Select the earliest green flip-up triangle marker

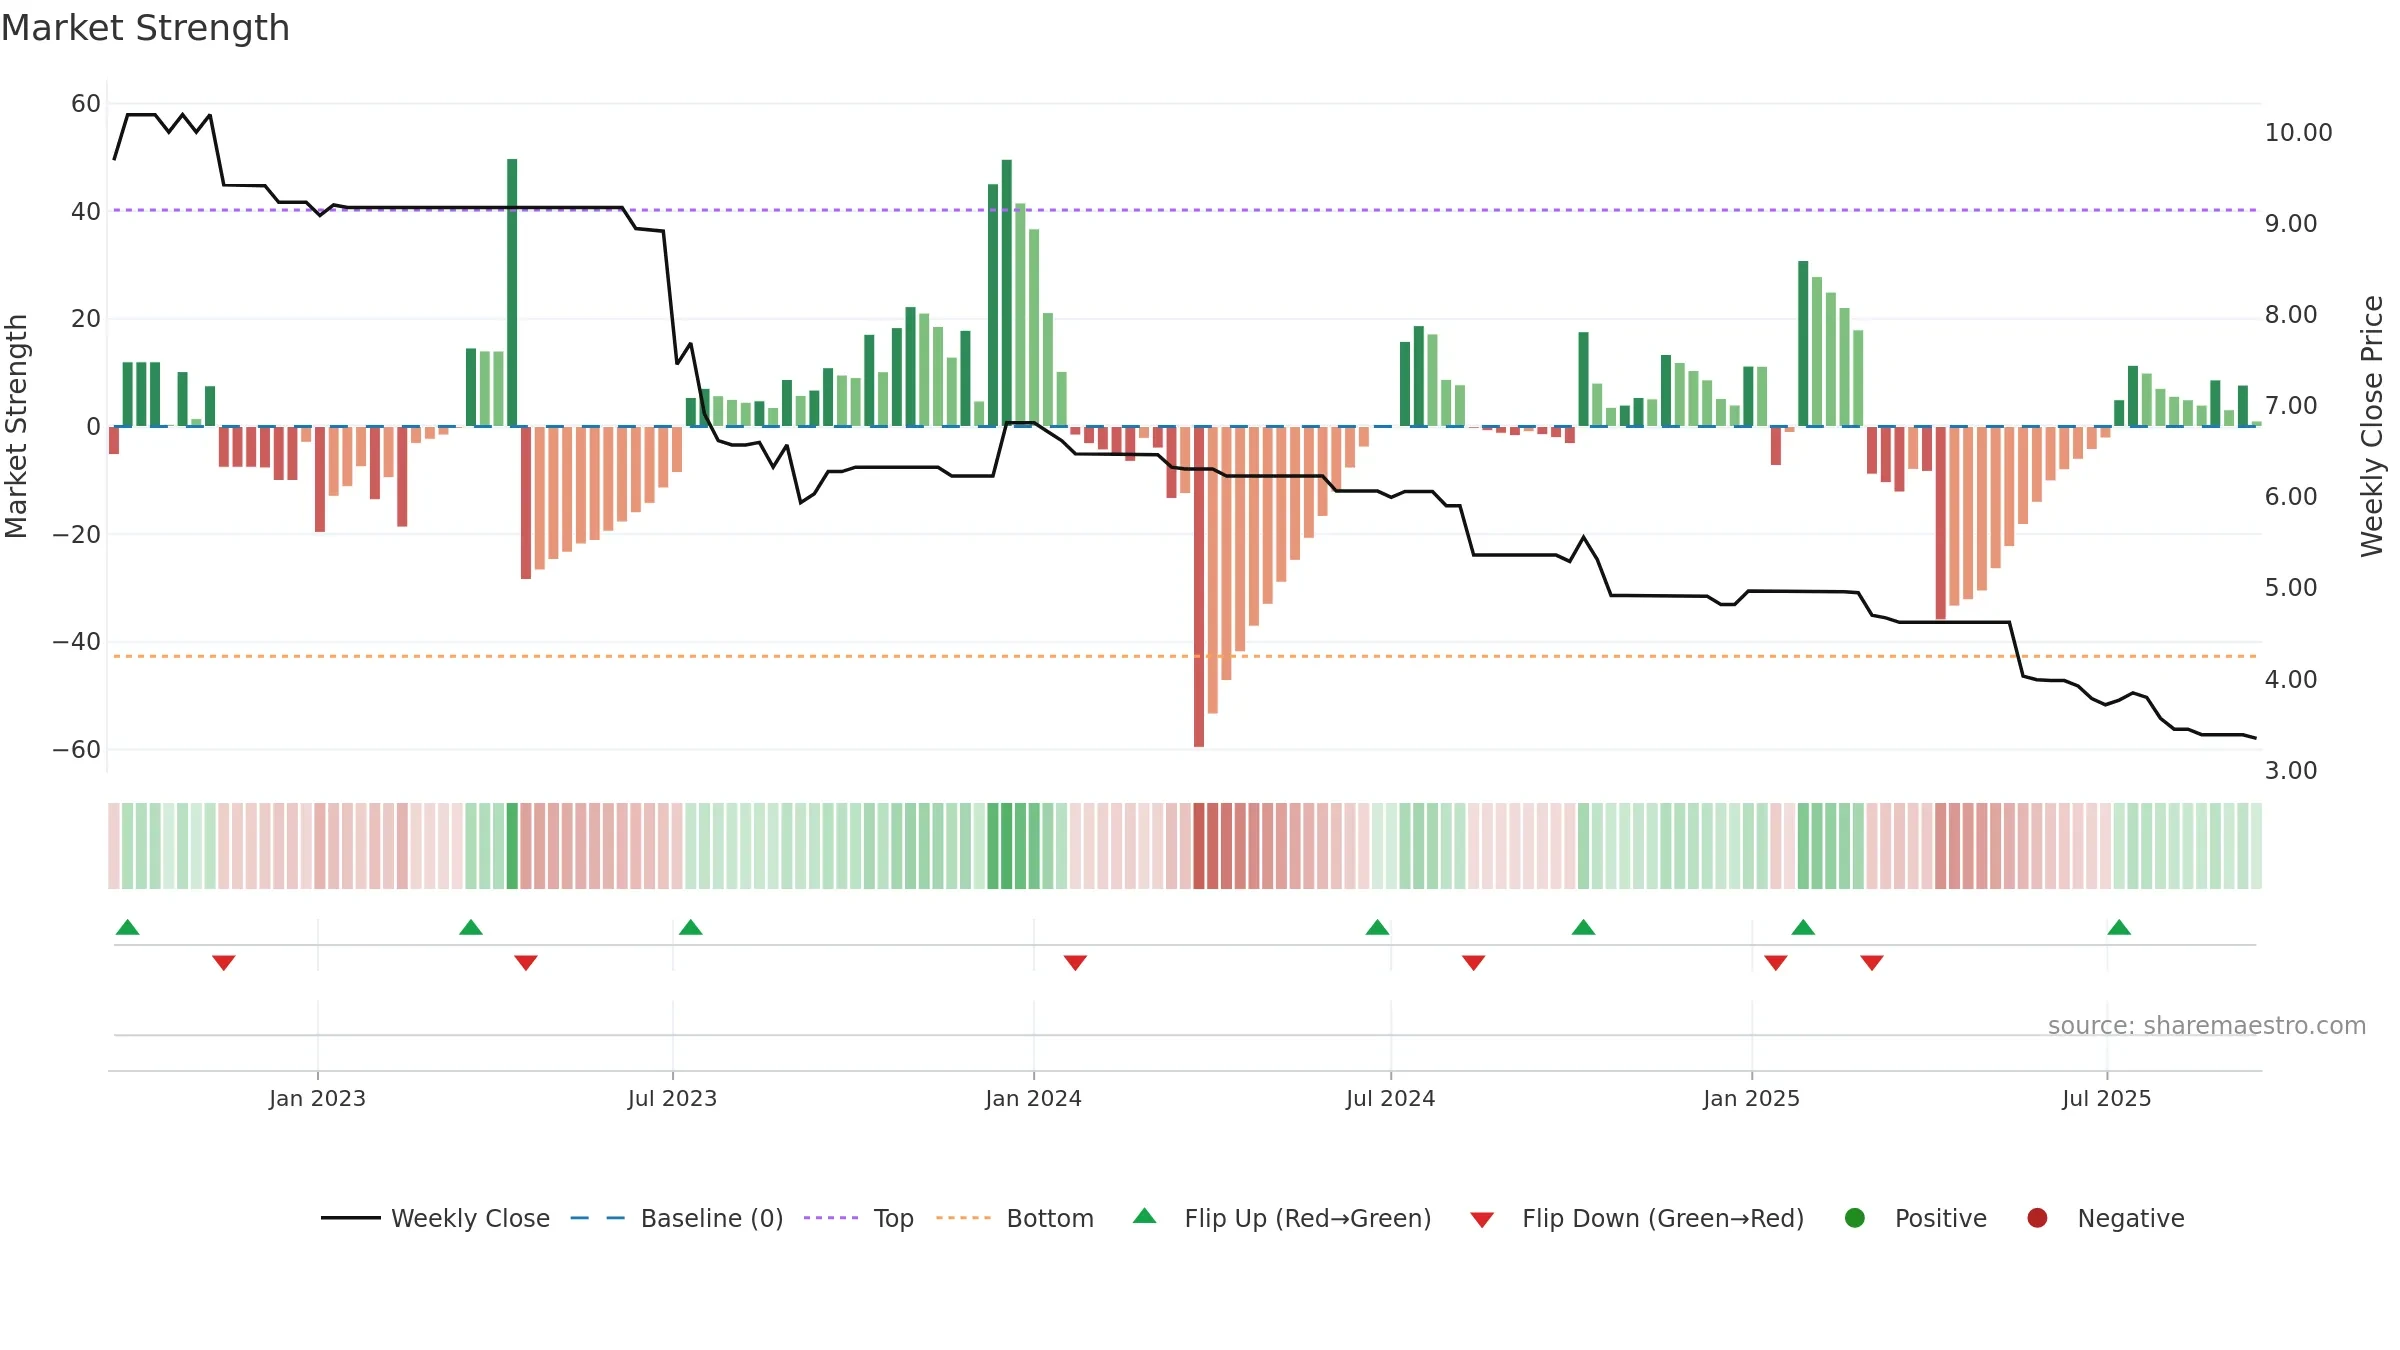point(128,927)
